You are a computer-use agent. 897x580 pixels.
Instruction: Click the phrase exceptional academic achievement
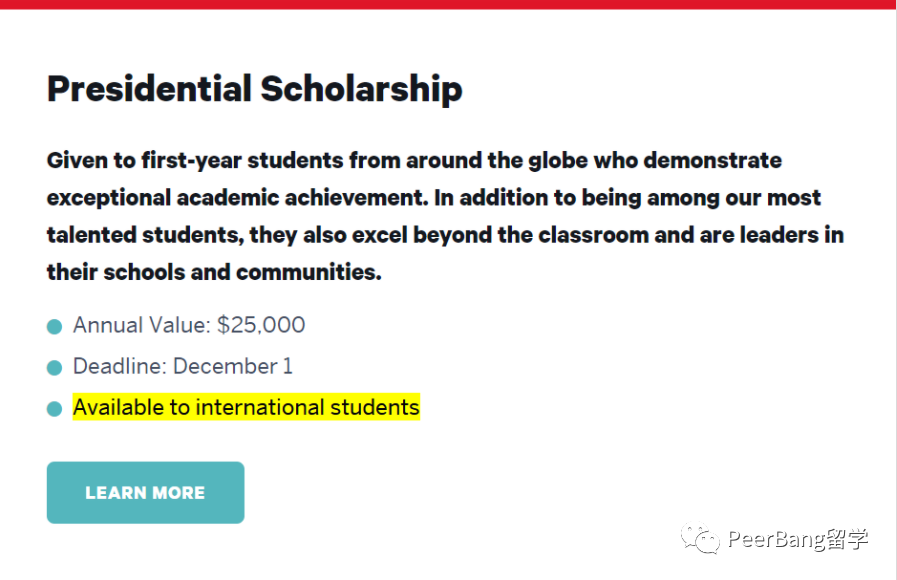pos(237,198)
